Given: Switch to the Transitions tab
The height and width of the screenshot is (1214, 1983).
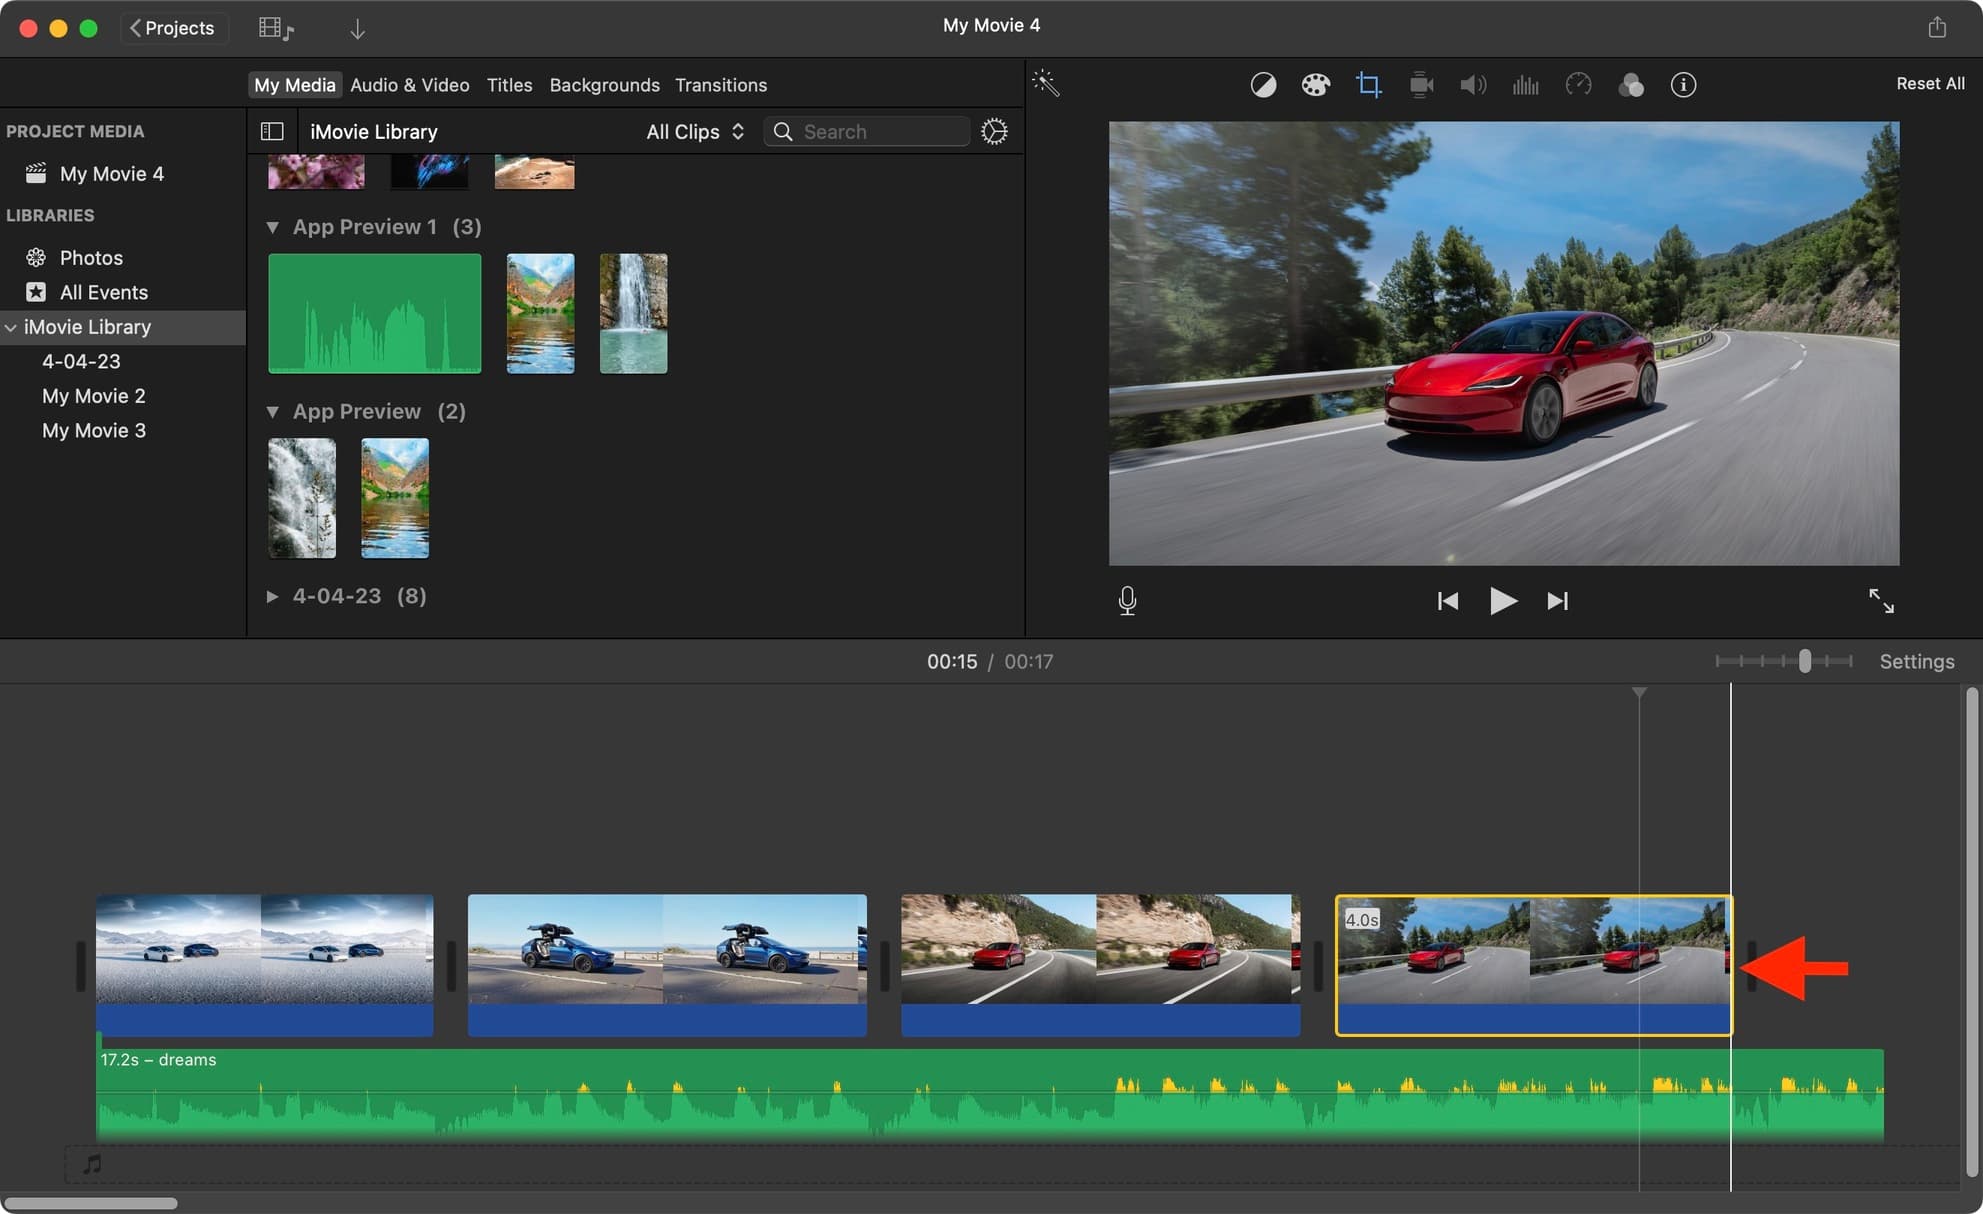Looking at the screenshot, I should (721, 85).
